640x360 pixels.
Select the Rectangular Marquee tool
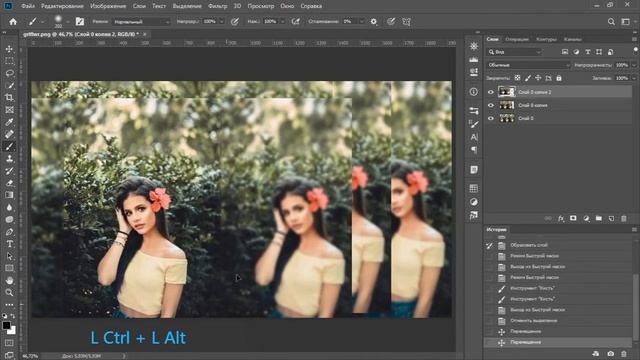(x=9, y=61)
